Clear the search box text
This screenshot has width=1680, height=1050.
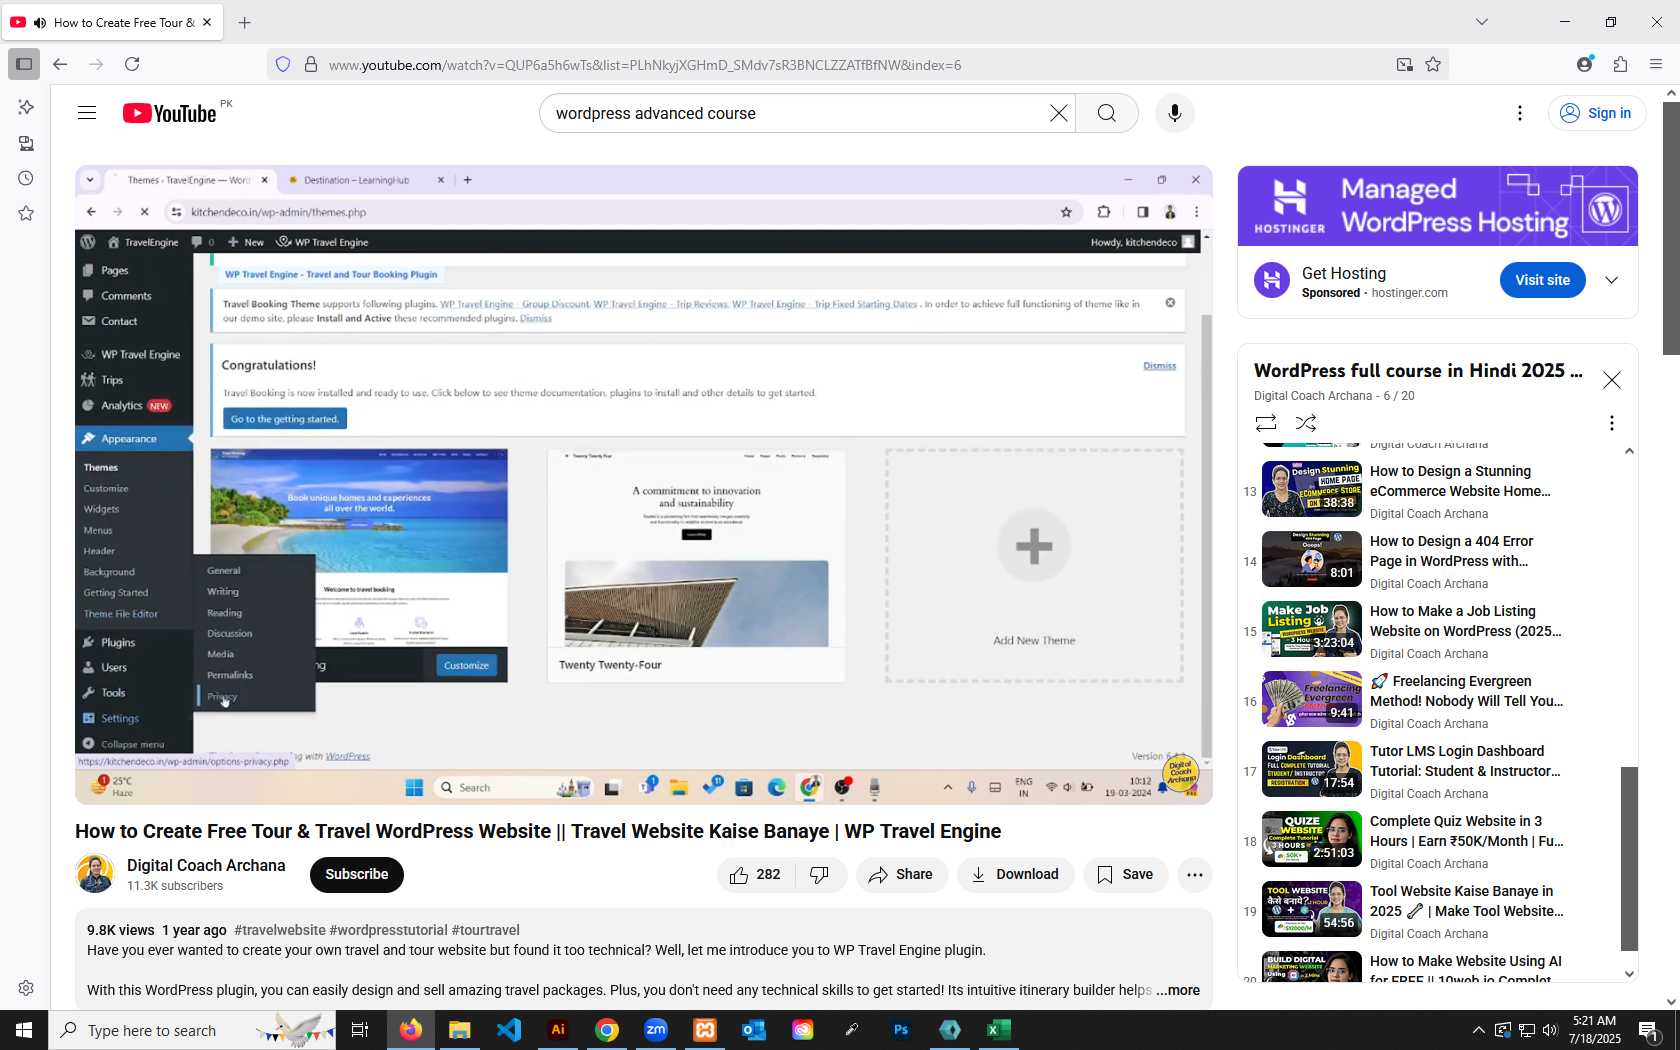[x=1058, y=113]
